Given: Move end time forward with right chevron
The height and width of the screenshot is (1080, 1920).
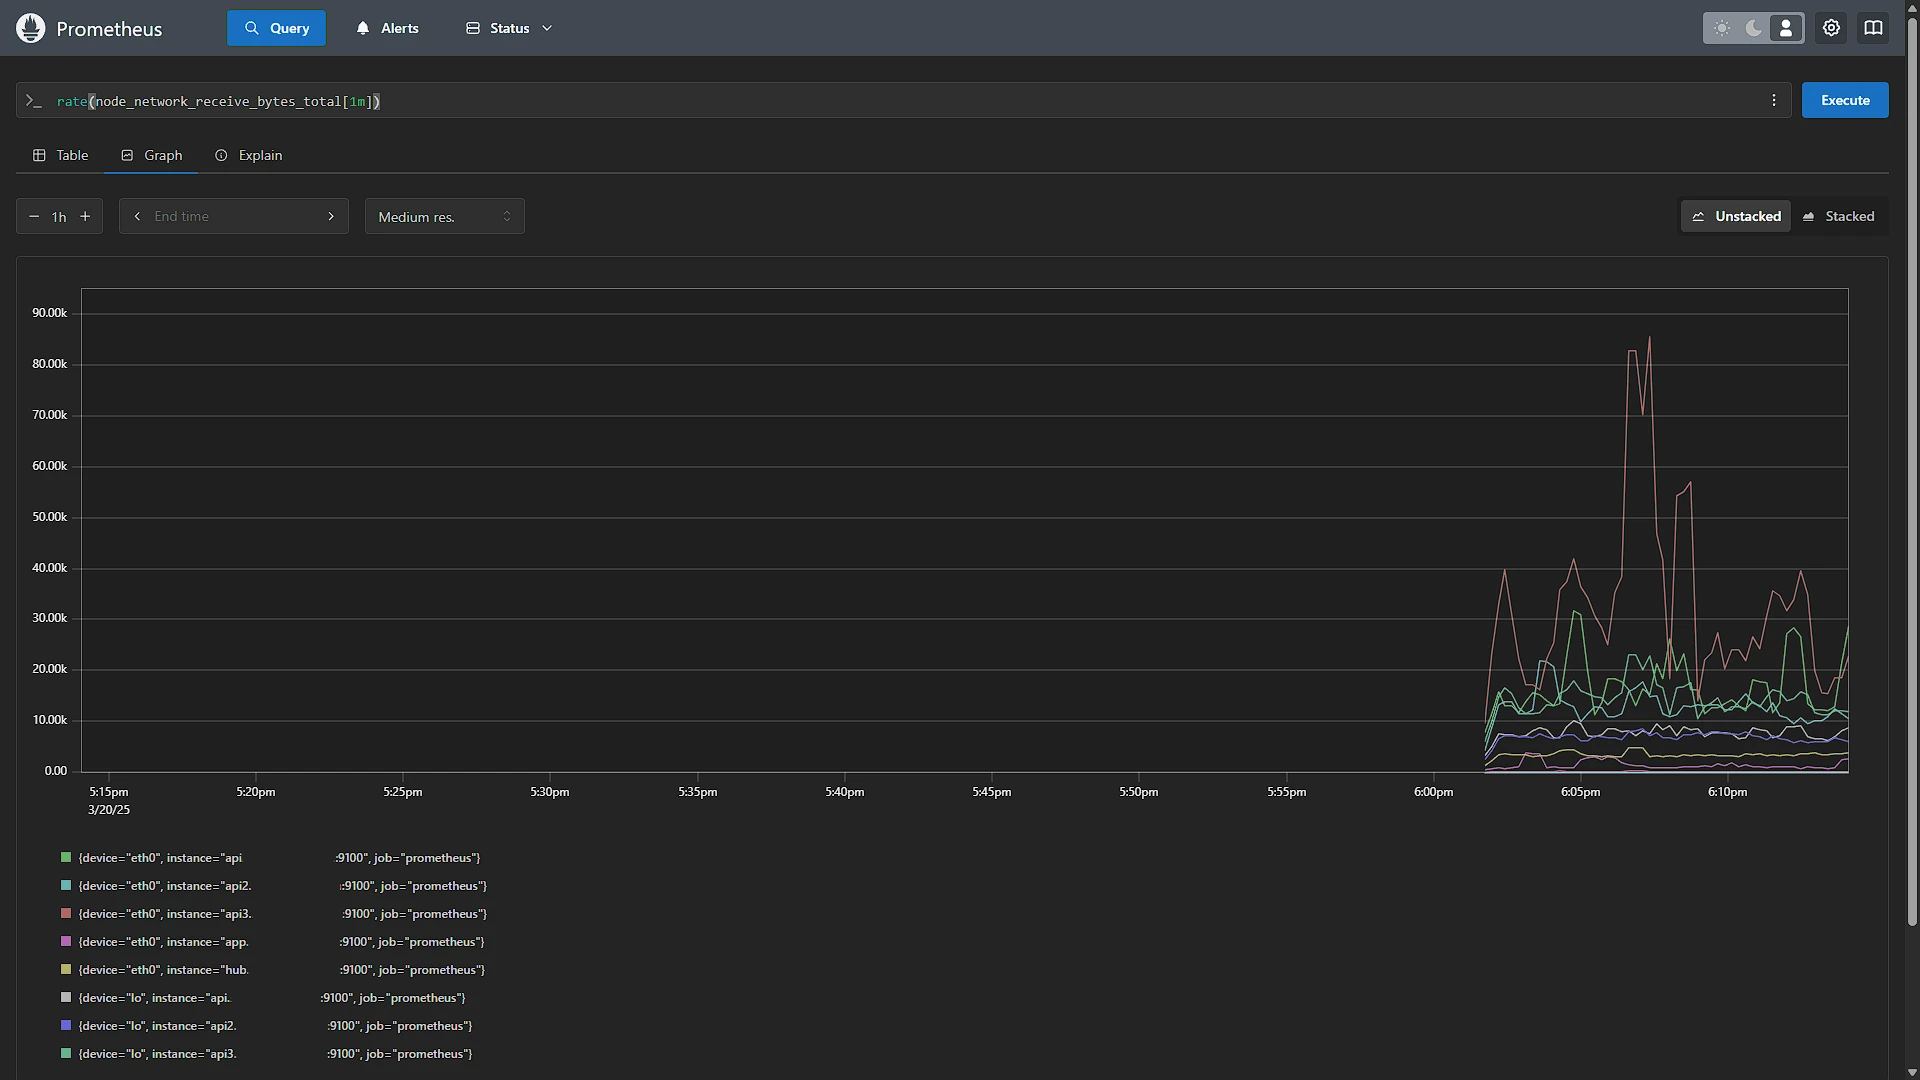Looking at the screenshot, I should pos(331,216).
